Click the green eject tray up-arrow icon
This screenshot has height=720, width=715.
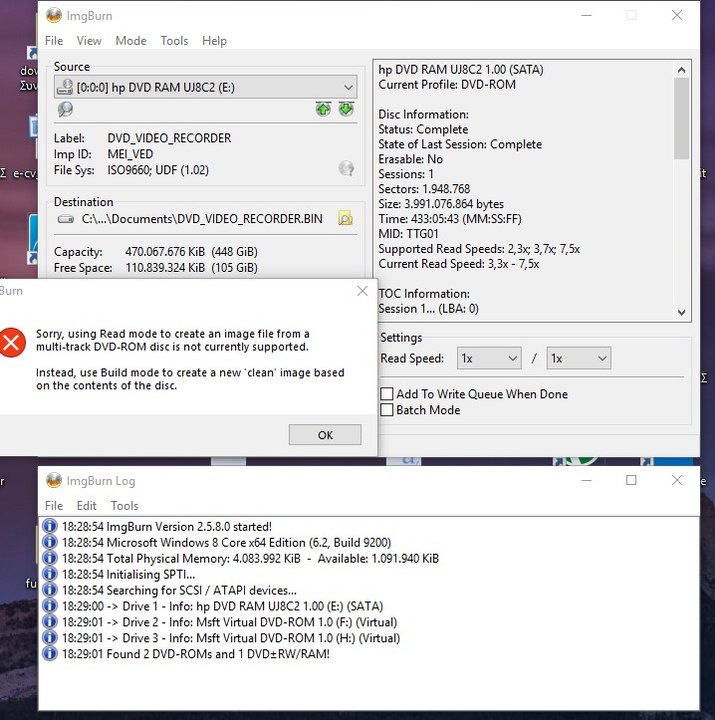[x=323, y=109]
